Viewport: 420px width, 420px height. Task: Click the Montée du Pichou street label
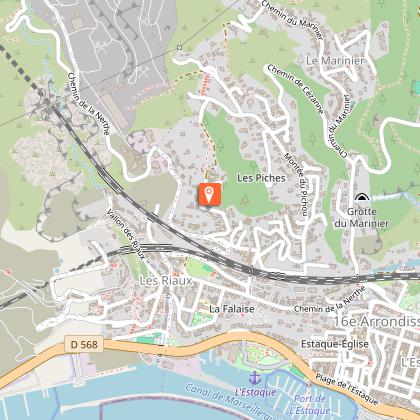(x=296, y=185)
